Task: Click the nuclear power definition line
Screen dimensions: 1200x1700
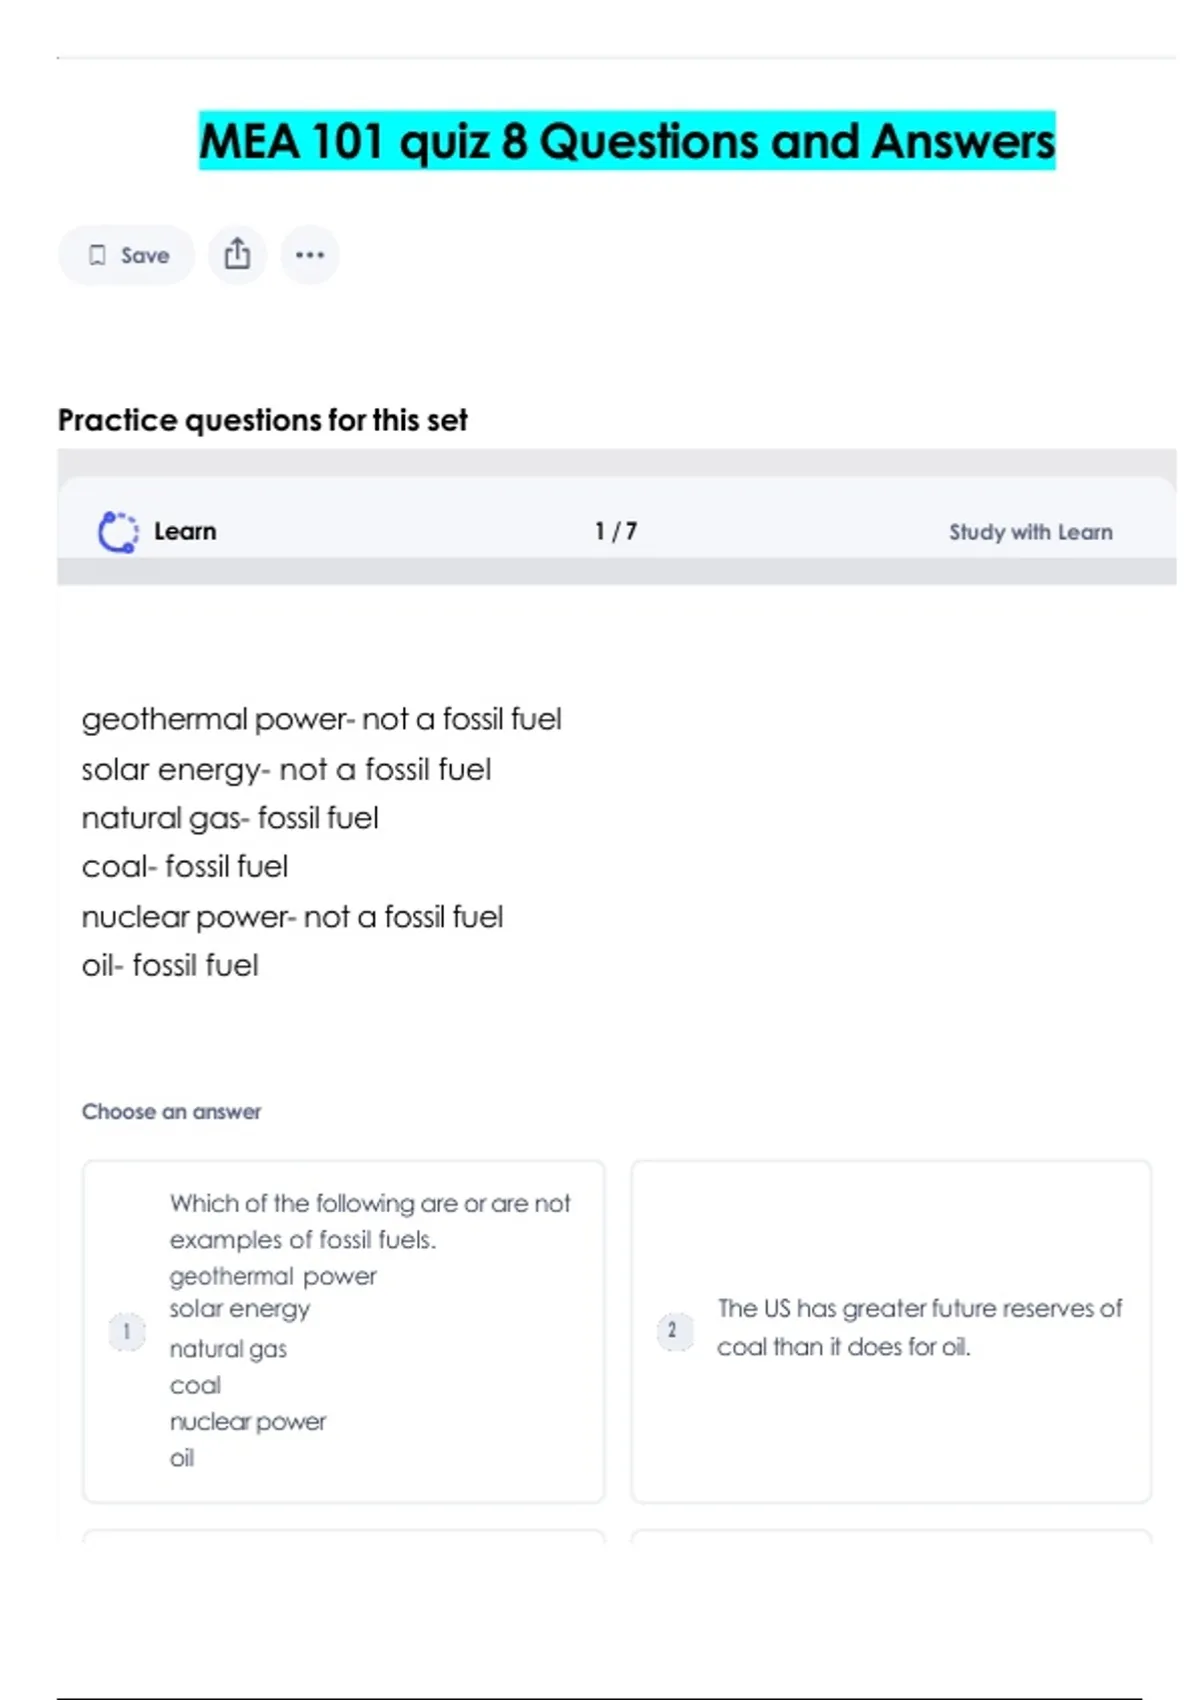Action: click(292, 916)
